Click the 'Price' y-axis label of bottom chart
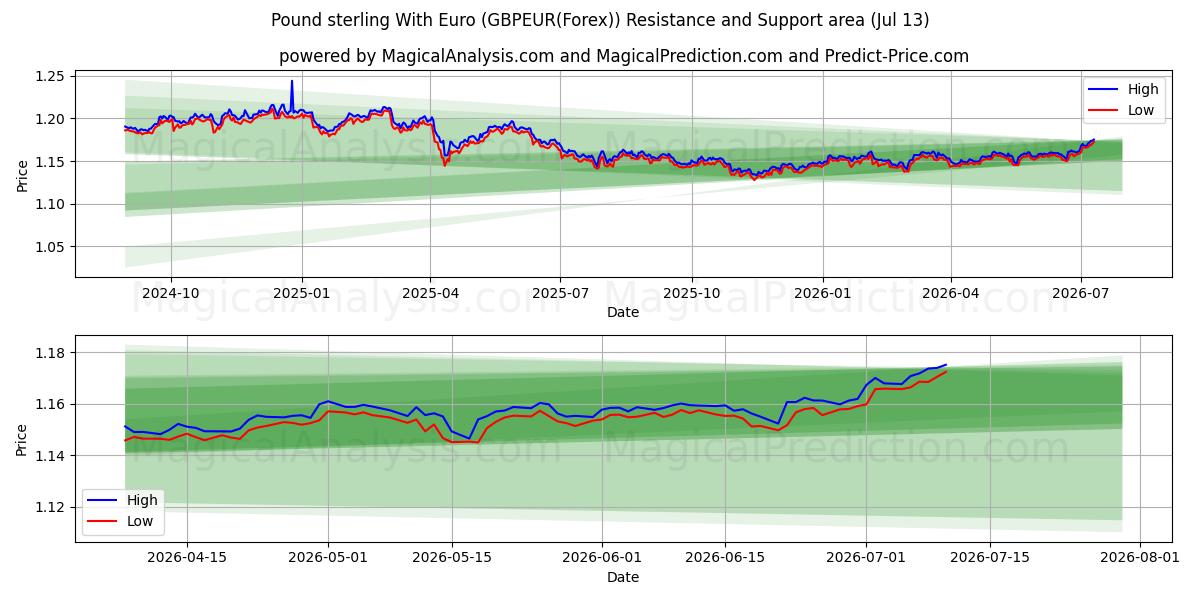This screenshot has height=600, width=1200. 22,439
